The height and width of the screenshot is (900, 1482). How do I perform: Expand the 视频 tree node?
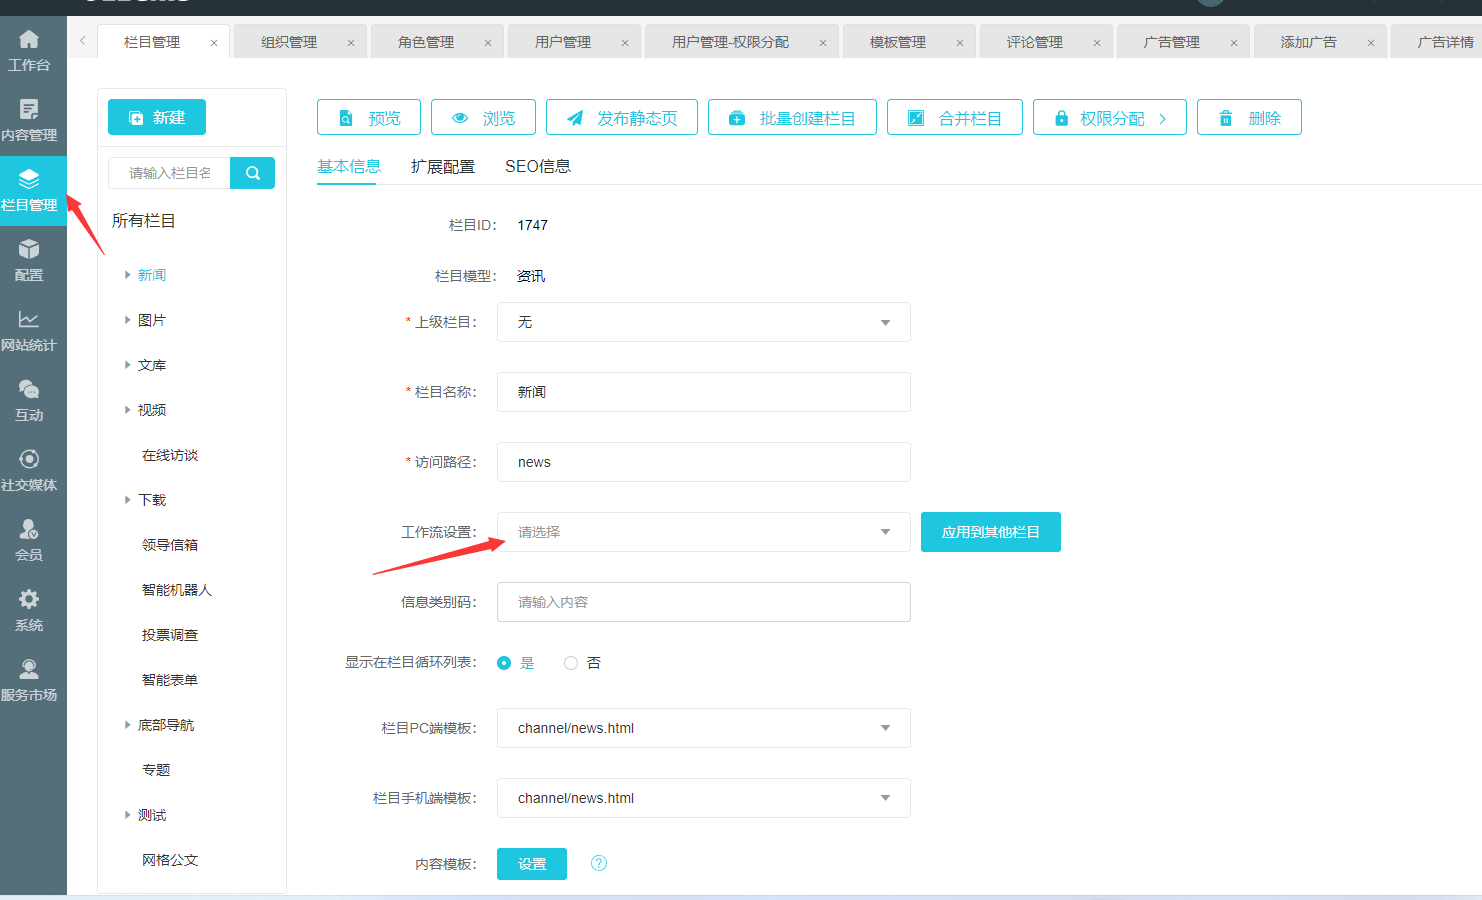tap(127, 410)
